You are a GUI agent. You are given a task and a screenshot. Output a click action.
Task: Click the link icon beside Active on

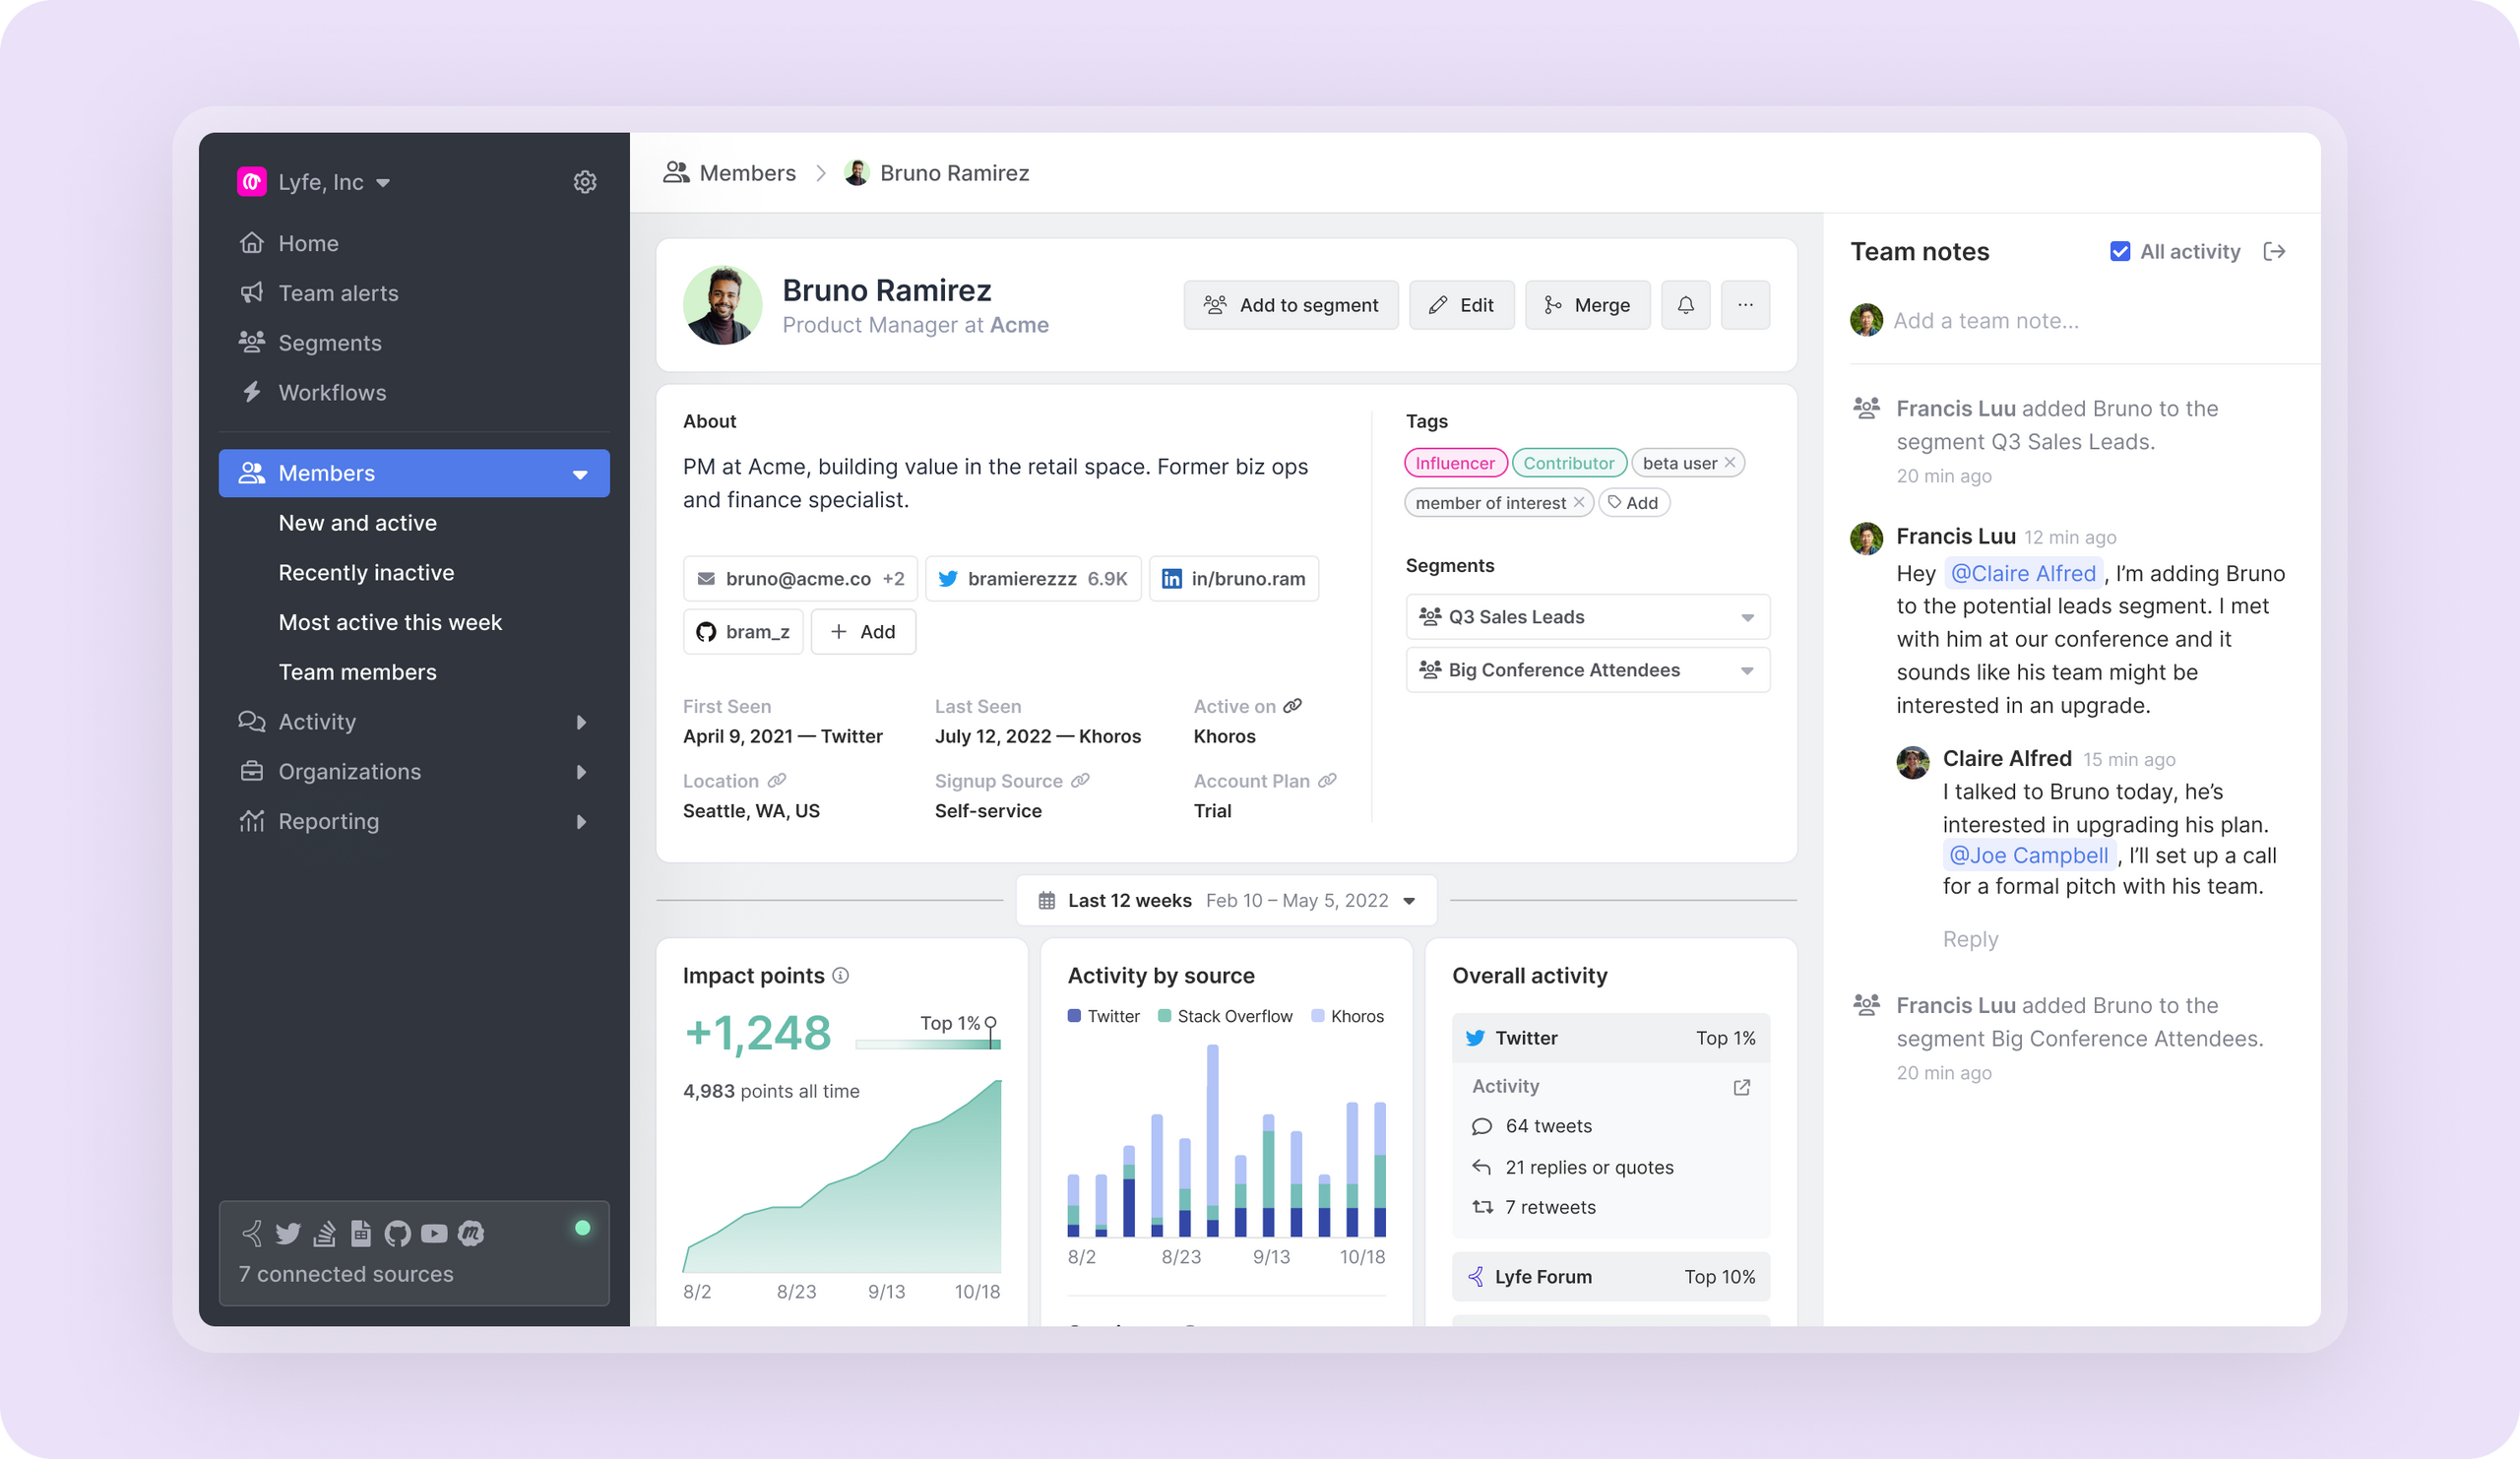[1293, 706]
